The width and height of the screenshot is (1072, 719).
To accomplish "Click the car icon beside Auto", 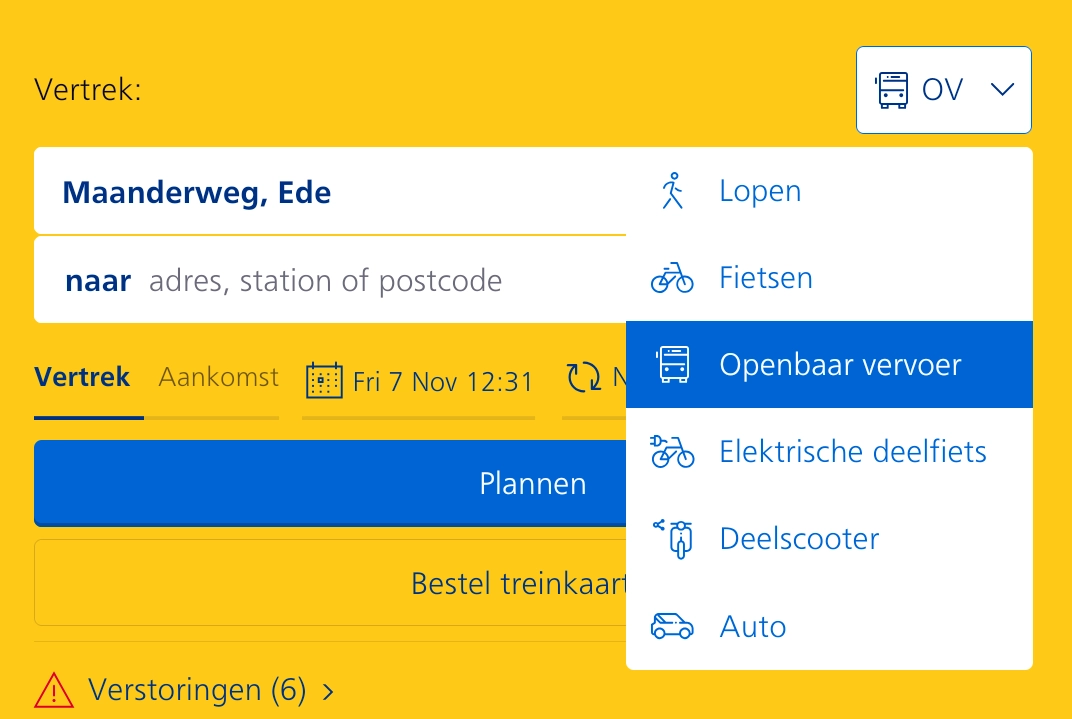I will (672, 627).
